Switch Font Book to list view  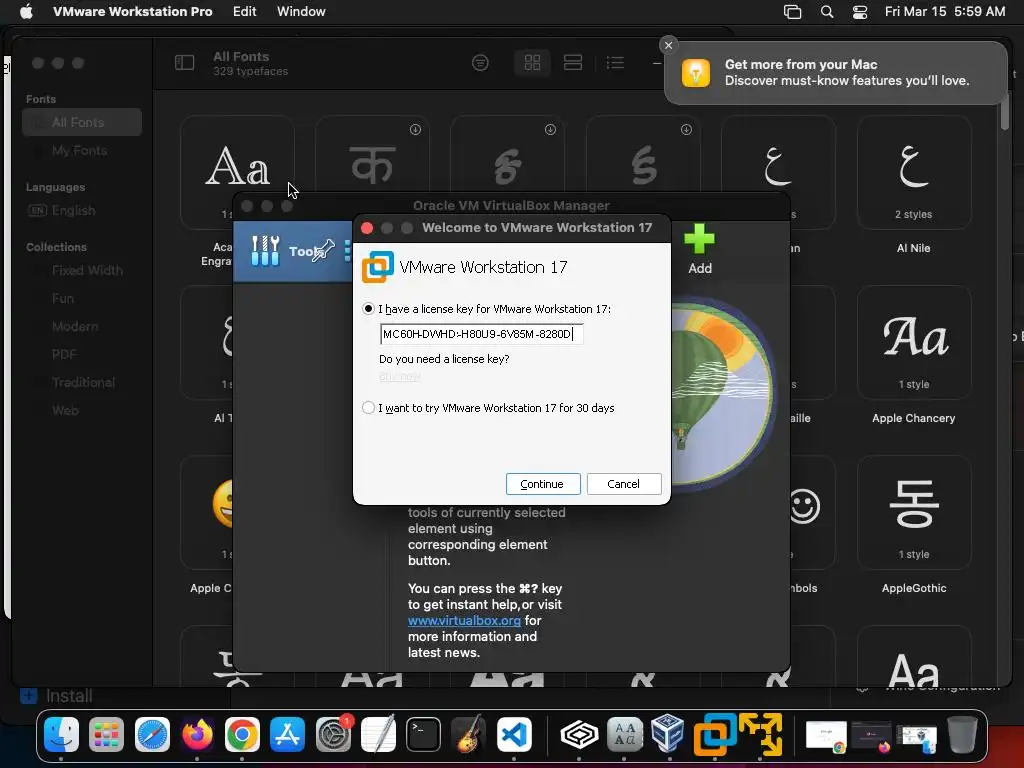(x=615, y=63)
